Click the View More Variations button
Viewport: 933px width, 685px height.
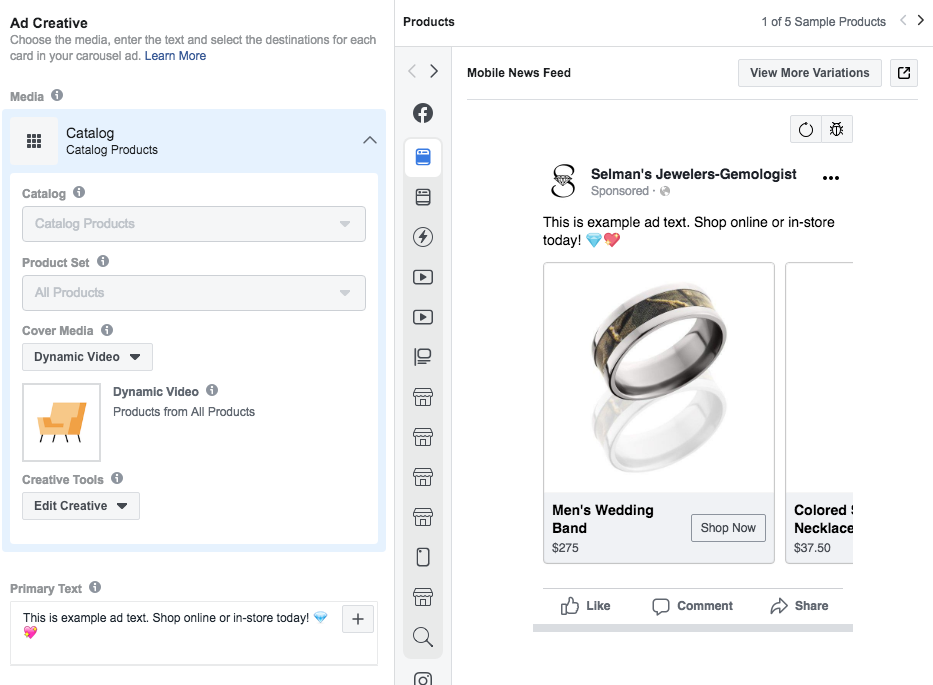(810, 73)
